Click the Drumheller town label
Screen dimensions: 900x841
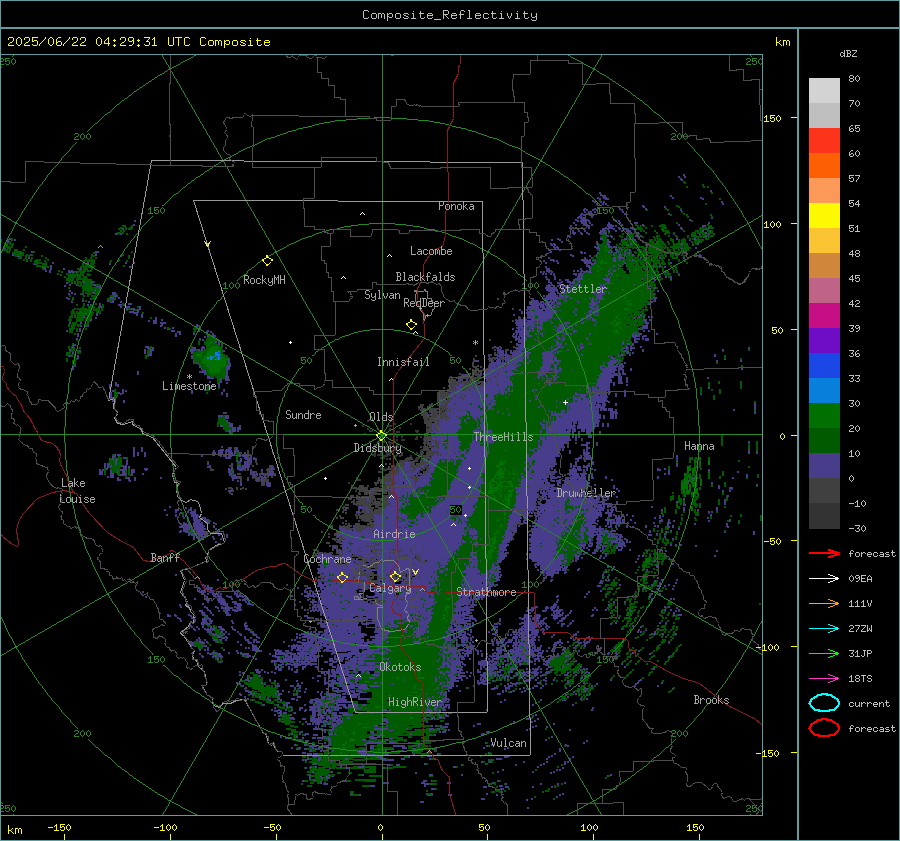(x=586, y=493)
